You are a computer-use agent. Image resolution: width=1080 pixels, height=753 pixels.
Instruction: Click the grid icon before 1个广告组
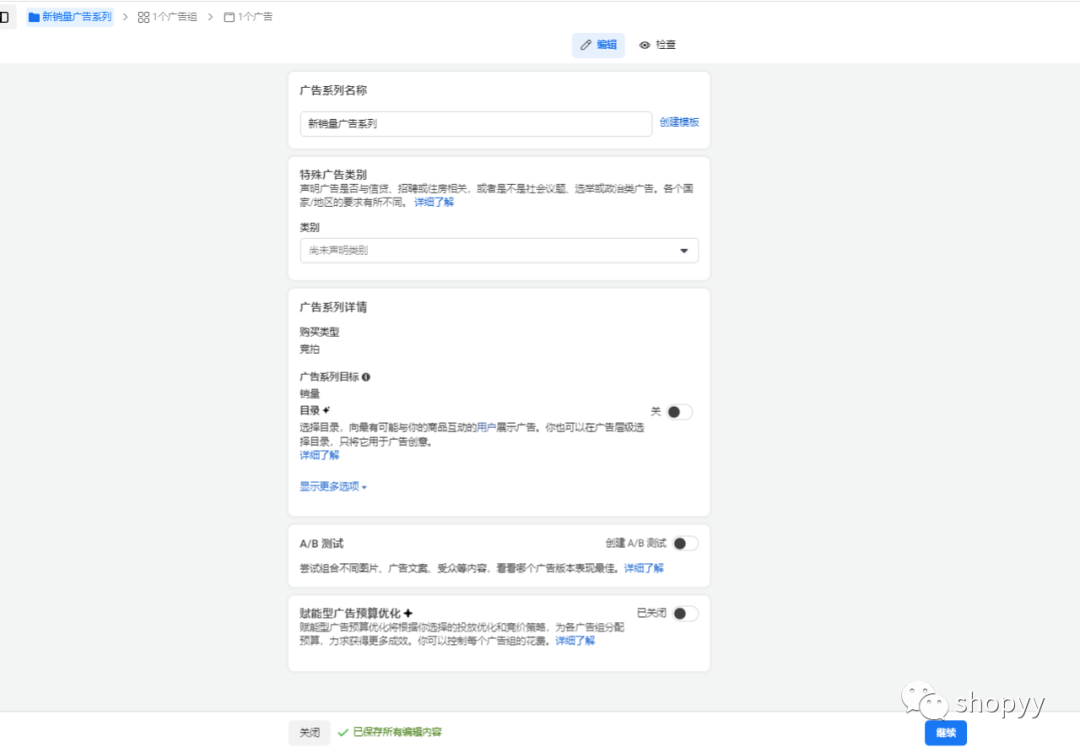point(143,17)
